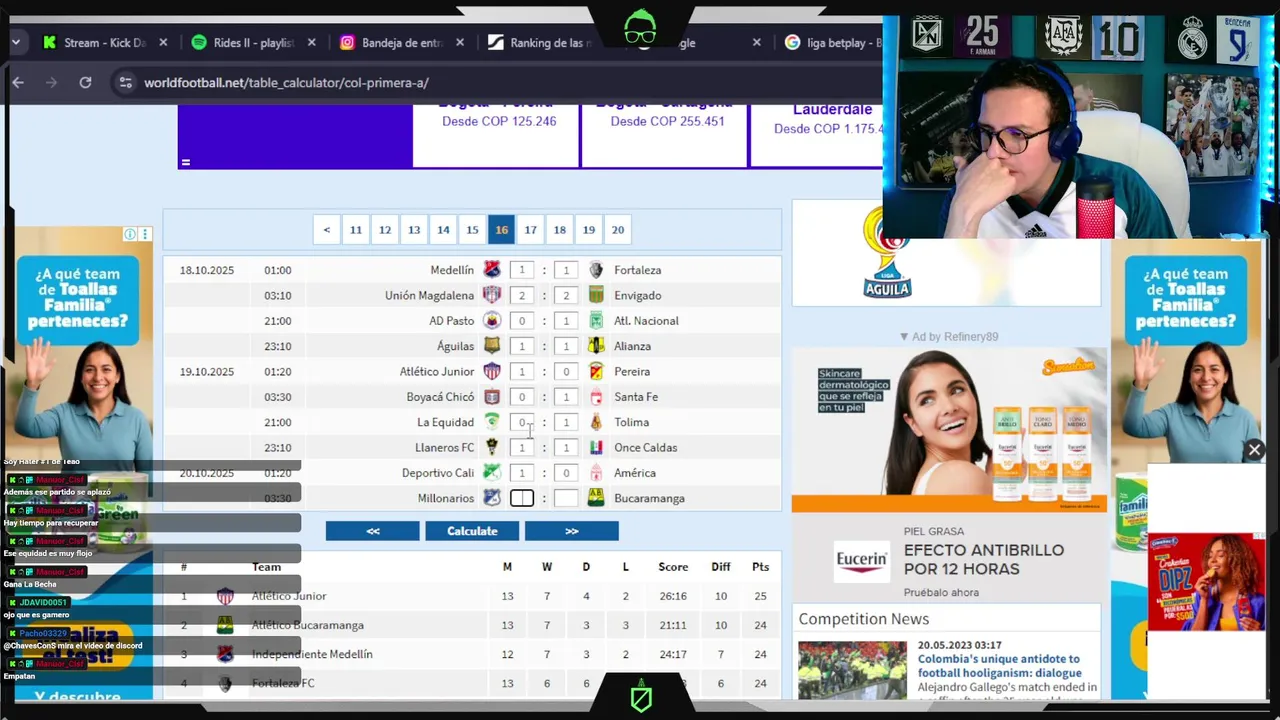Viewport: 1280px width, 720px height.
Task: Click the Unión Magdalena club crest
Action: pyautogui.click(x=491, y=295)
